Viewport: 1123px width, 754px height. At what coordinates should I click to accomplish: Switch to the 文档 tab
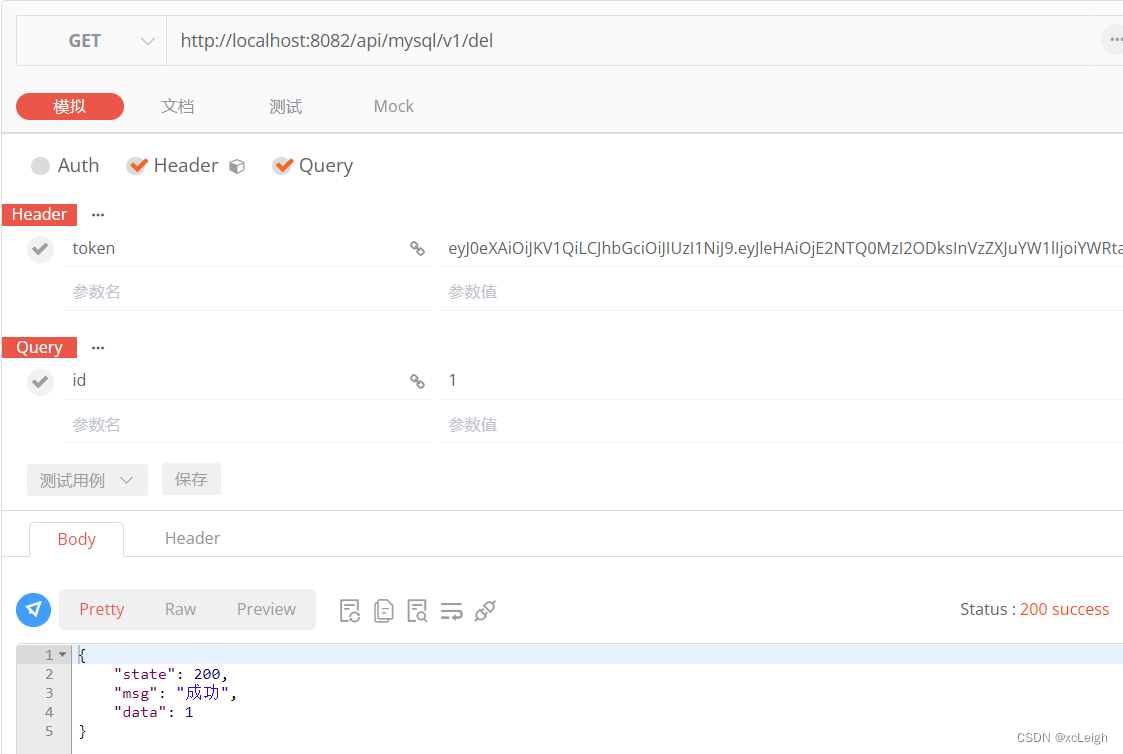[x=178, y=107]
